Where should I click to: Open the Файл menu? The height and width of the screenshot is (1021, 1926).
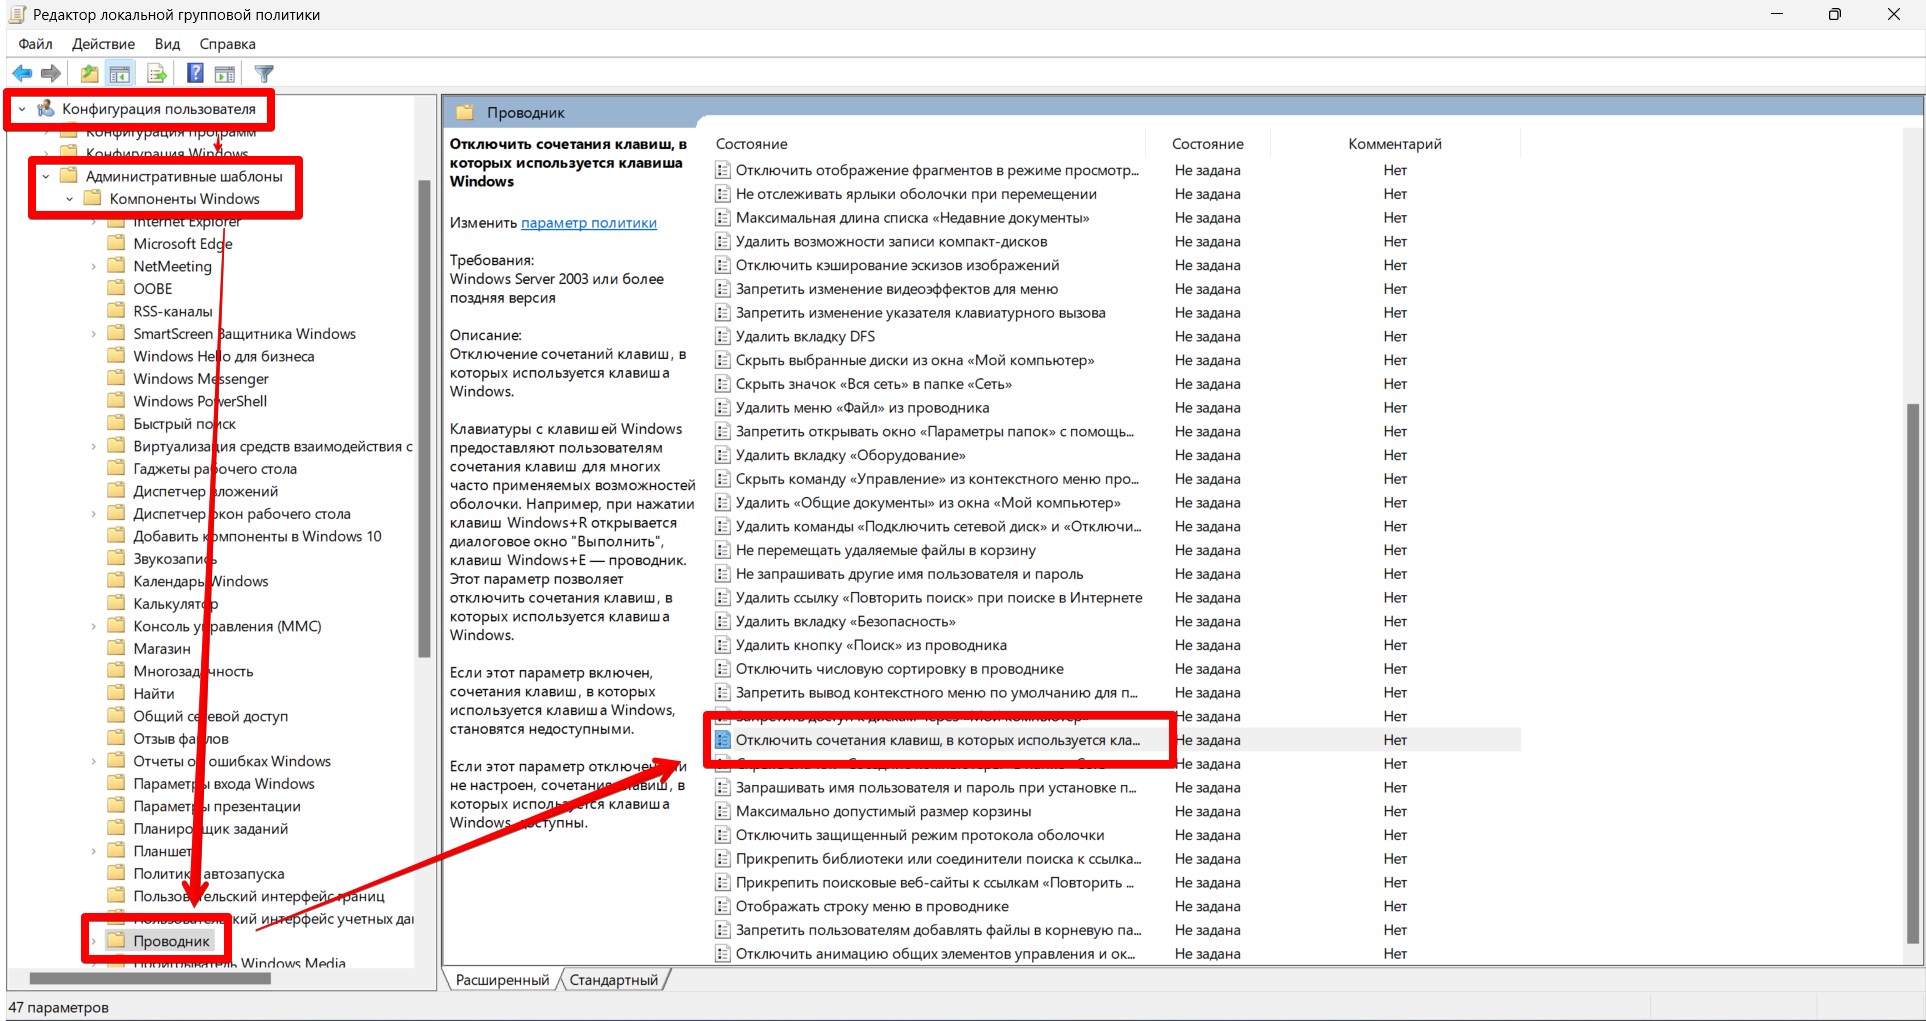35,44
